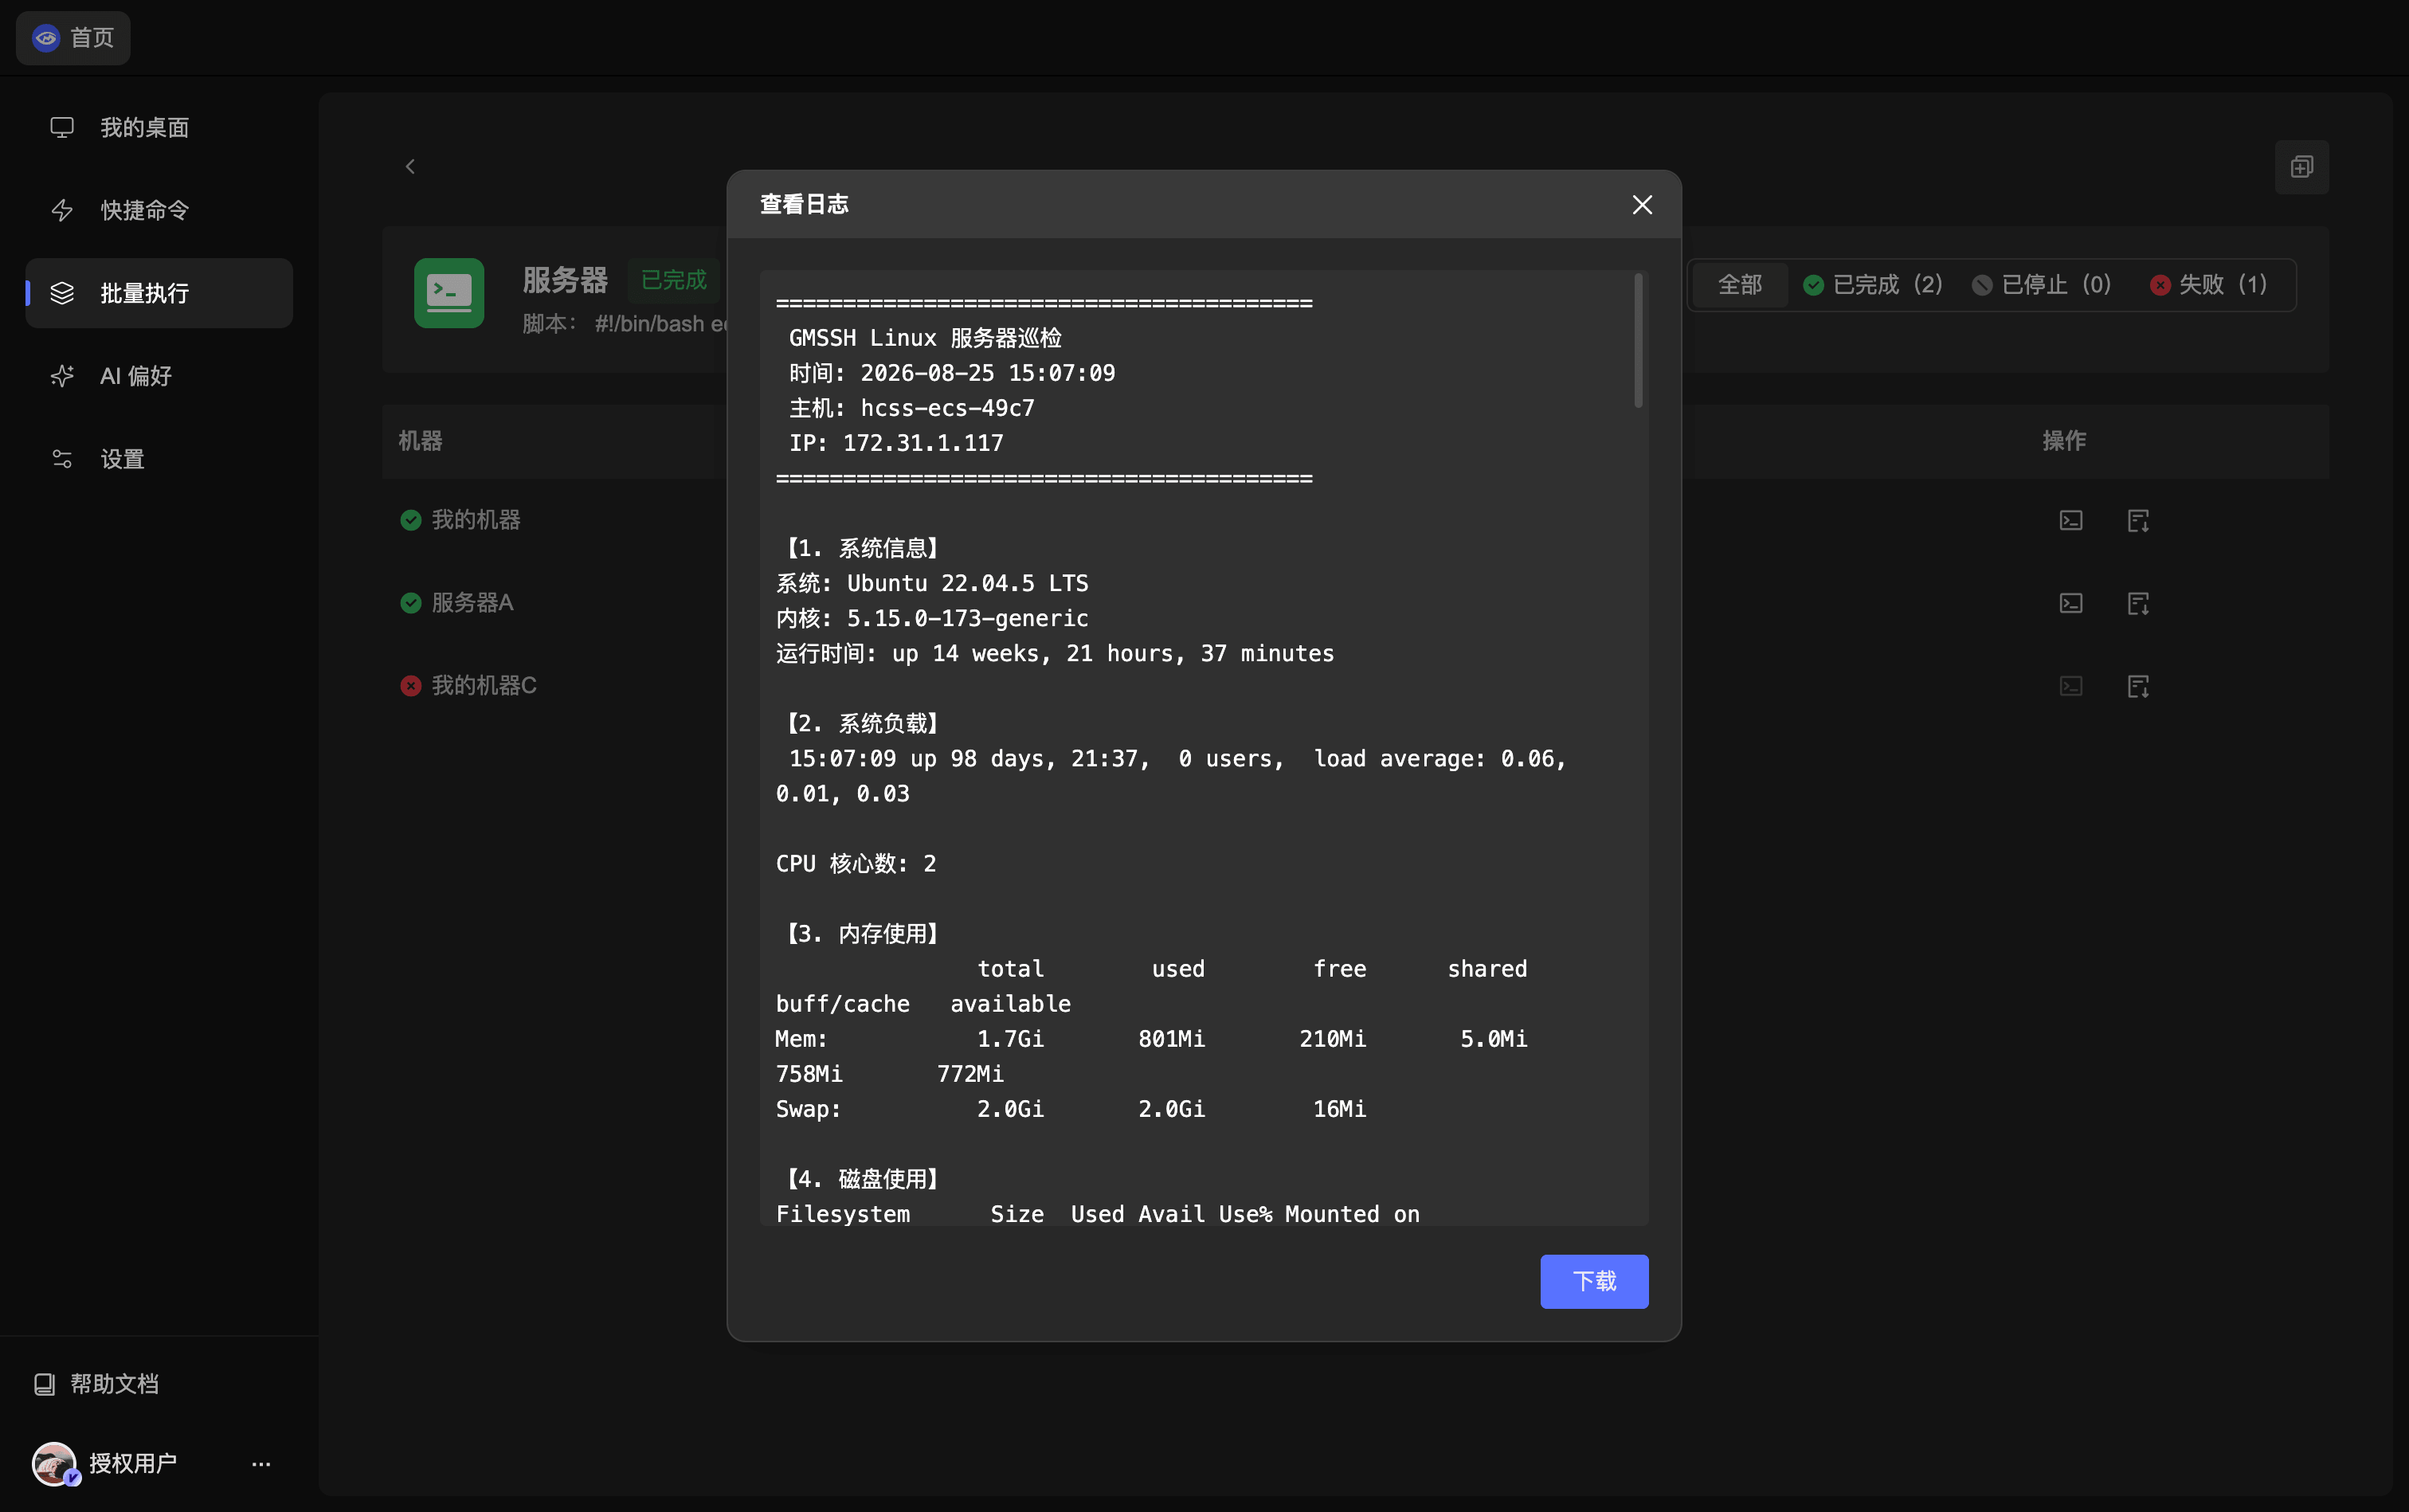
Task: Open log icon for 服务器A row
Action: point(2138,603)
